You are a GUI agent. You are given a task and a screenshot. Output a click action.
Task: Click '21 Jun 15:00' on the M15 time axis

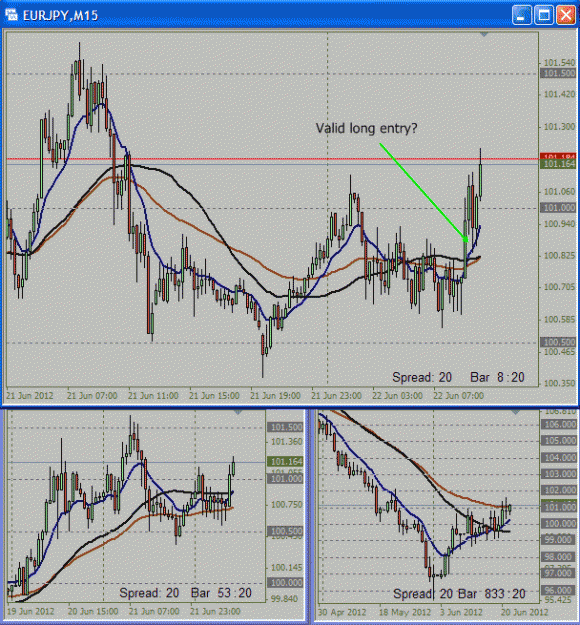(214, 396)
